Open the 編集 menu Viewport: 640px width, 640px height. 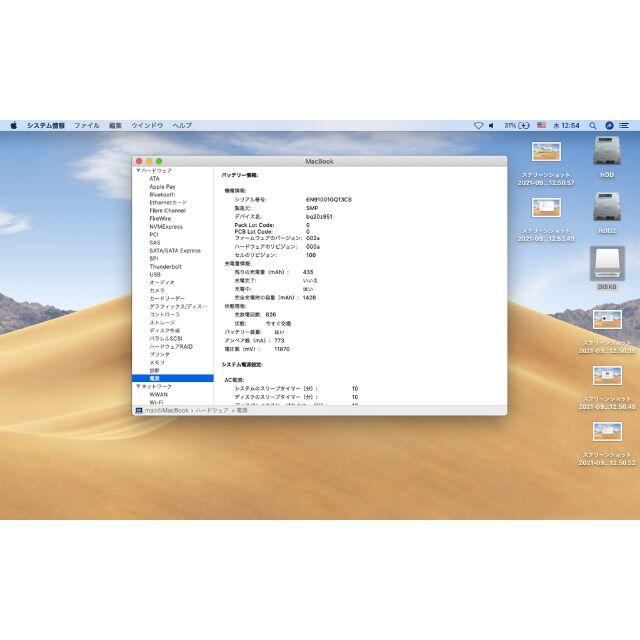[x=115, y=125]
